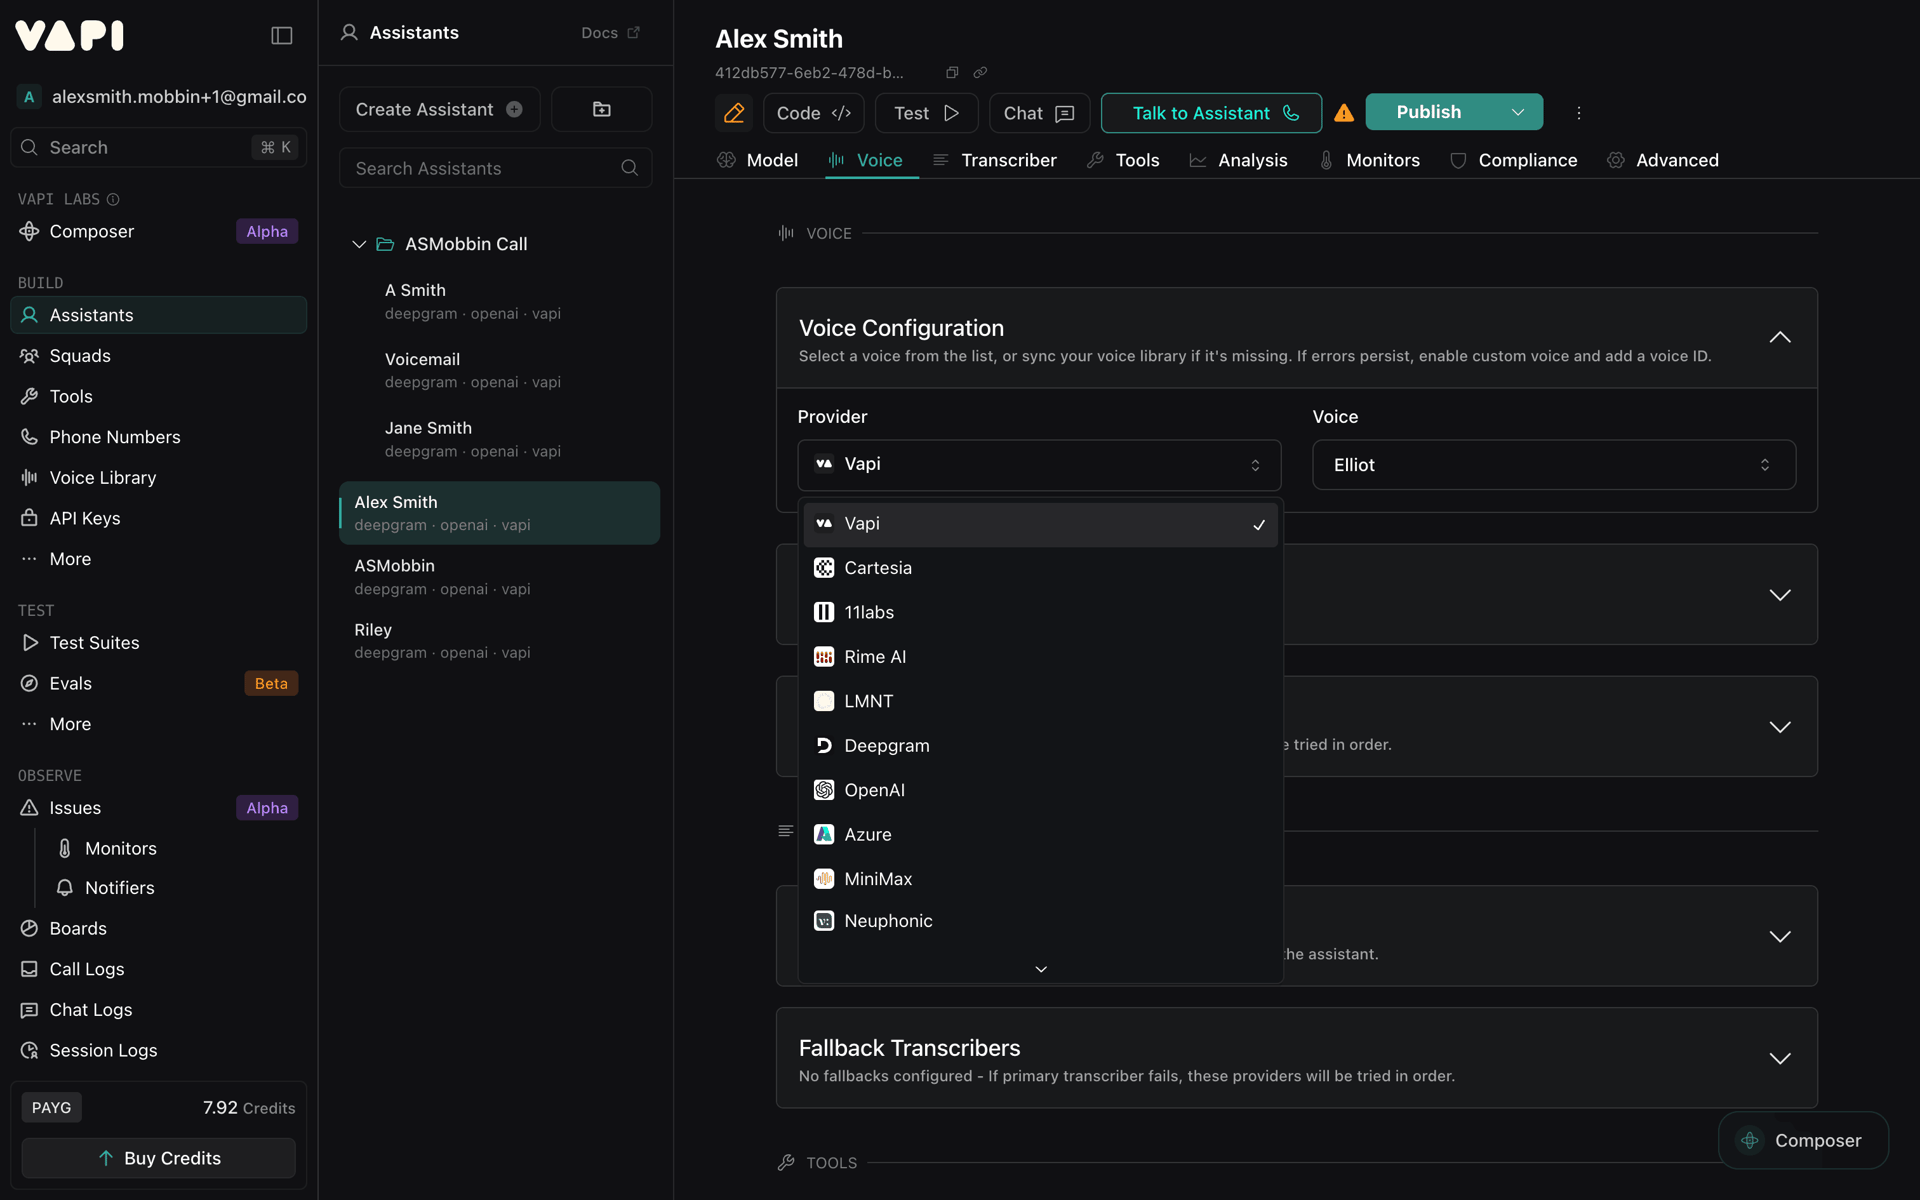Select the checked Vapi provider option

point(1040,524)
